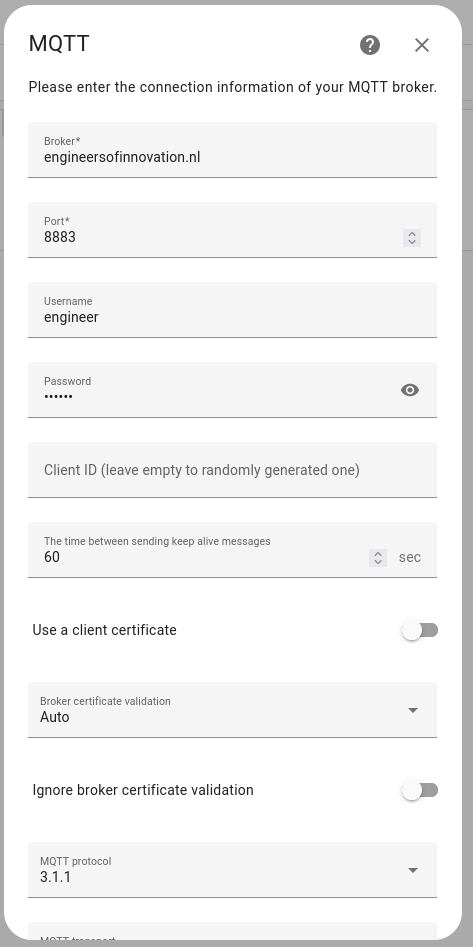473x947 pixels.
Task: Open the Broker certificate validation dropdown
Action: tap(233, 710)
